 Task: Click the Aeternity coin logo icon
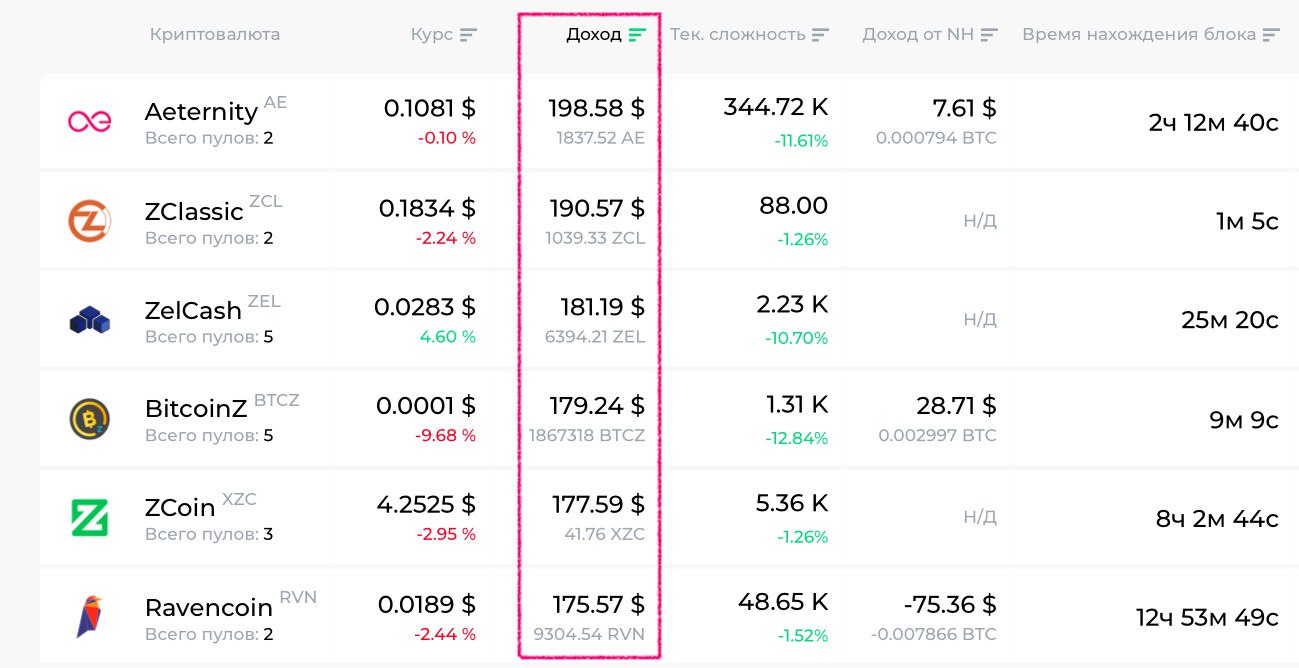[x=89, y=121]
